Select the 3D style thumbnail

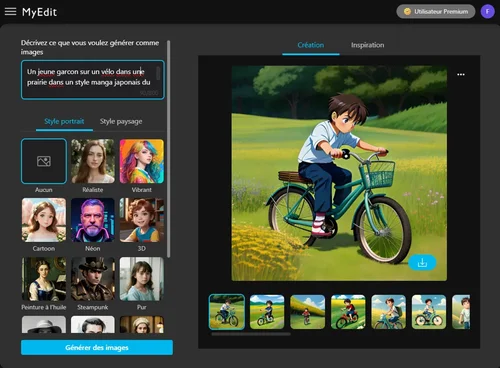[142, 220]
